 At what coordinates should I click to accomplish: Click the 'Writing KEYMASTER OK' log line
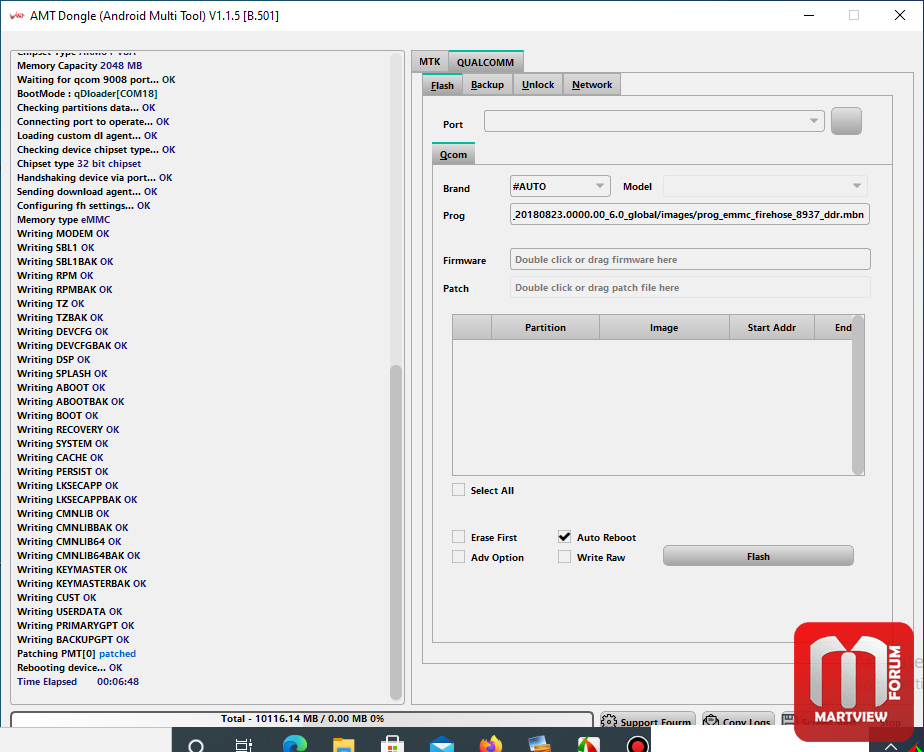tap(72, 569)
